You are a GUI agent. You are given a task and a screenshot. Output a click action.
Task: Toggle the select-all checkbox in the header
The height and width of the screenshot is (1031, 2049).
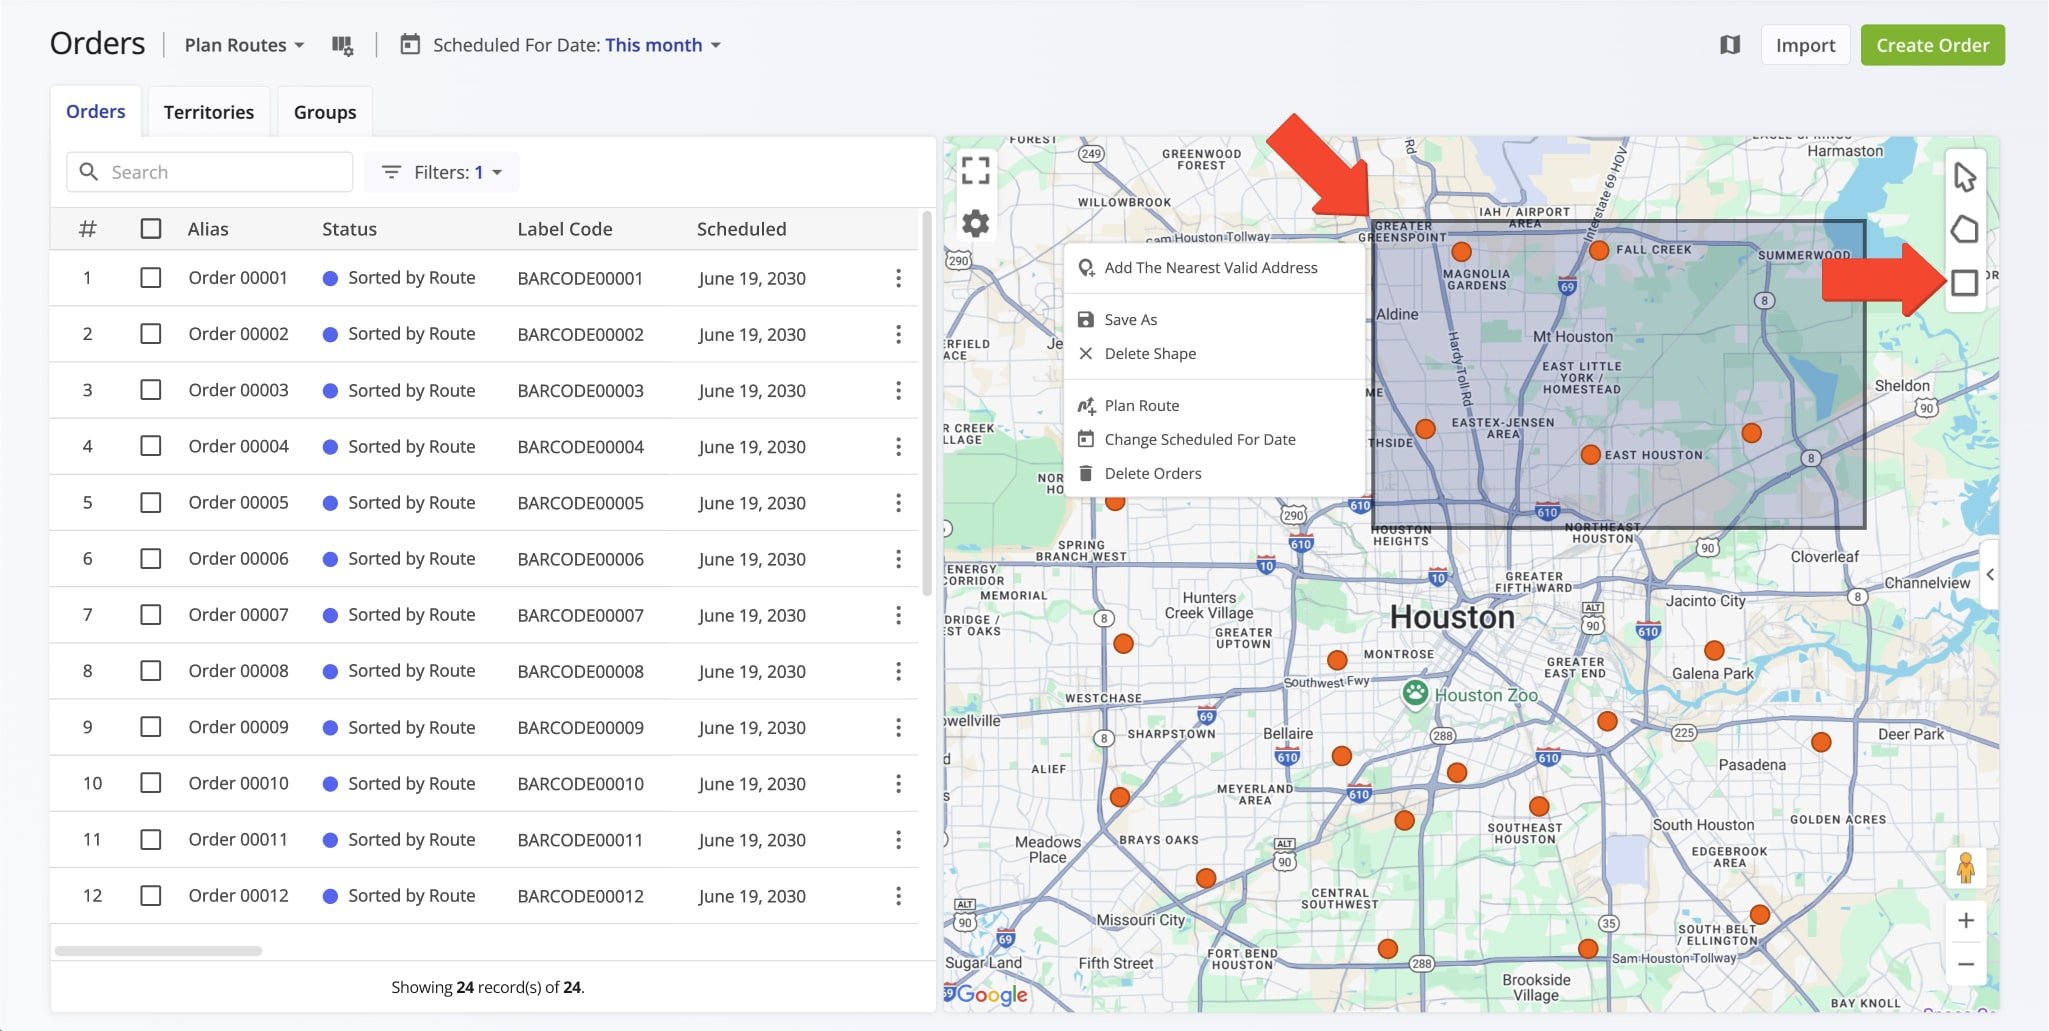[151, 229]
